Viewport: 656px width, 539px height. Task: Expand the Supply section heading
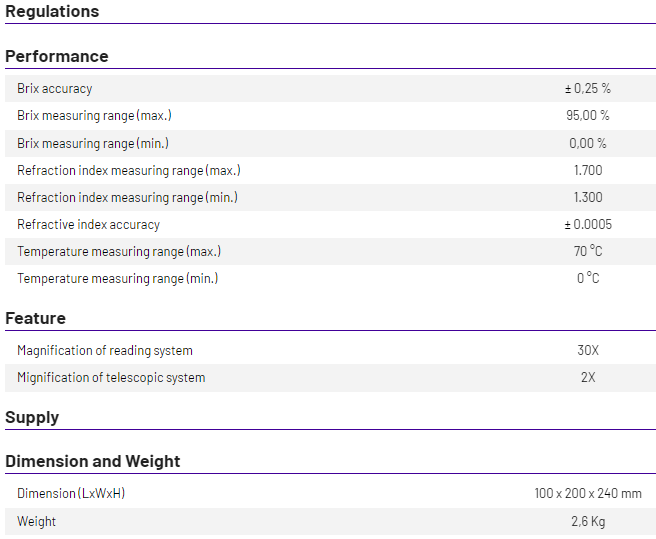(x=32, y=417)
